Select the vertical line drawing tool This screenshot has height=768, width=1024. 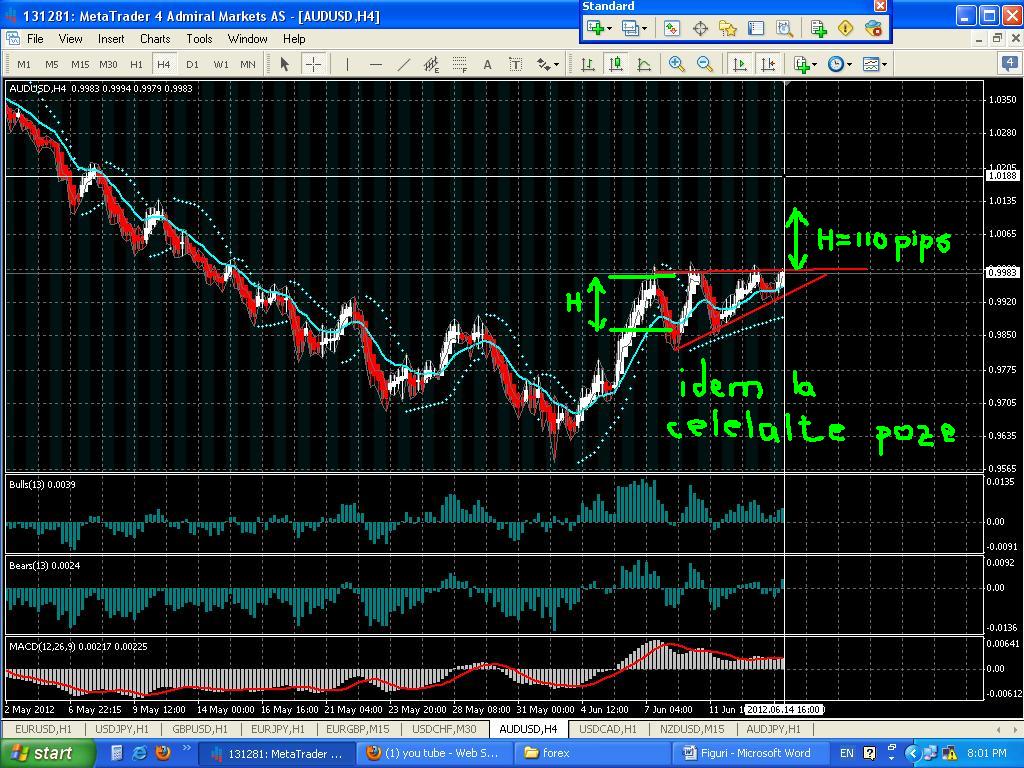(347, 64)
